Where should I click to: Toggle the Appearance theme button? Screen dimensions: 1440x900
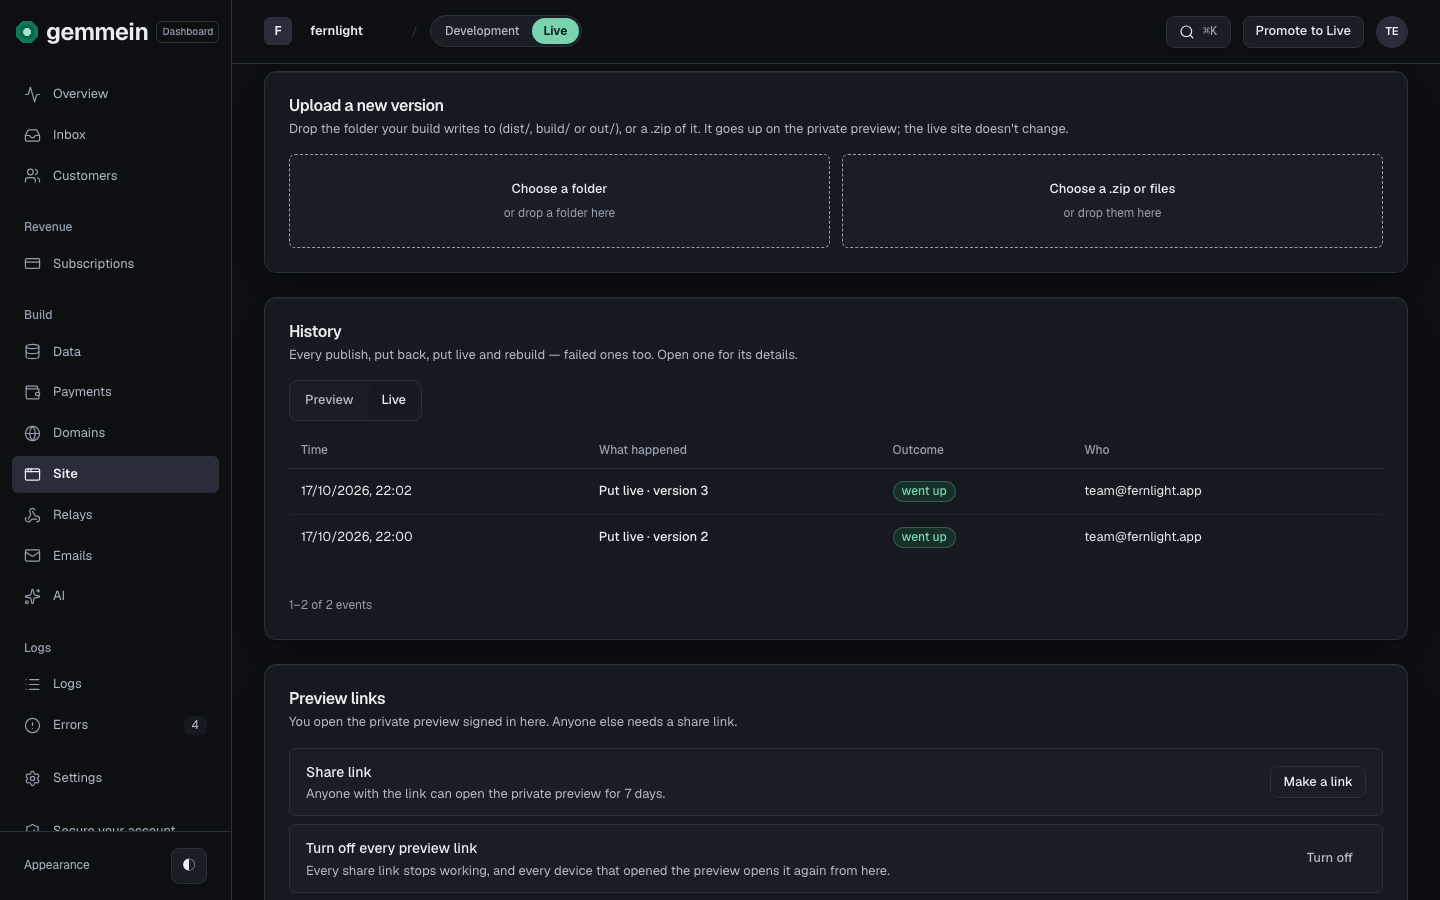click(x=189, y=865)
